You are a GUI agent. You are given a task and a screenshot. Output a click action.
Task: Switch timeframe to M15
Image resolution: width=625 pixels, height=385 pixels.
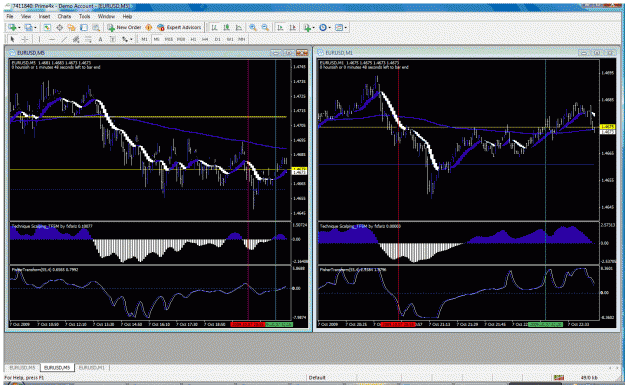(x=169, y=39)
